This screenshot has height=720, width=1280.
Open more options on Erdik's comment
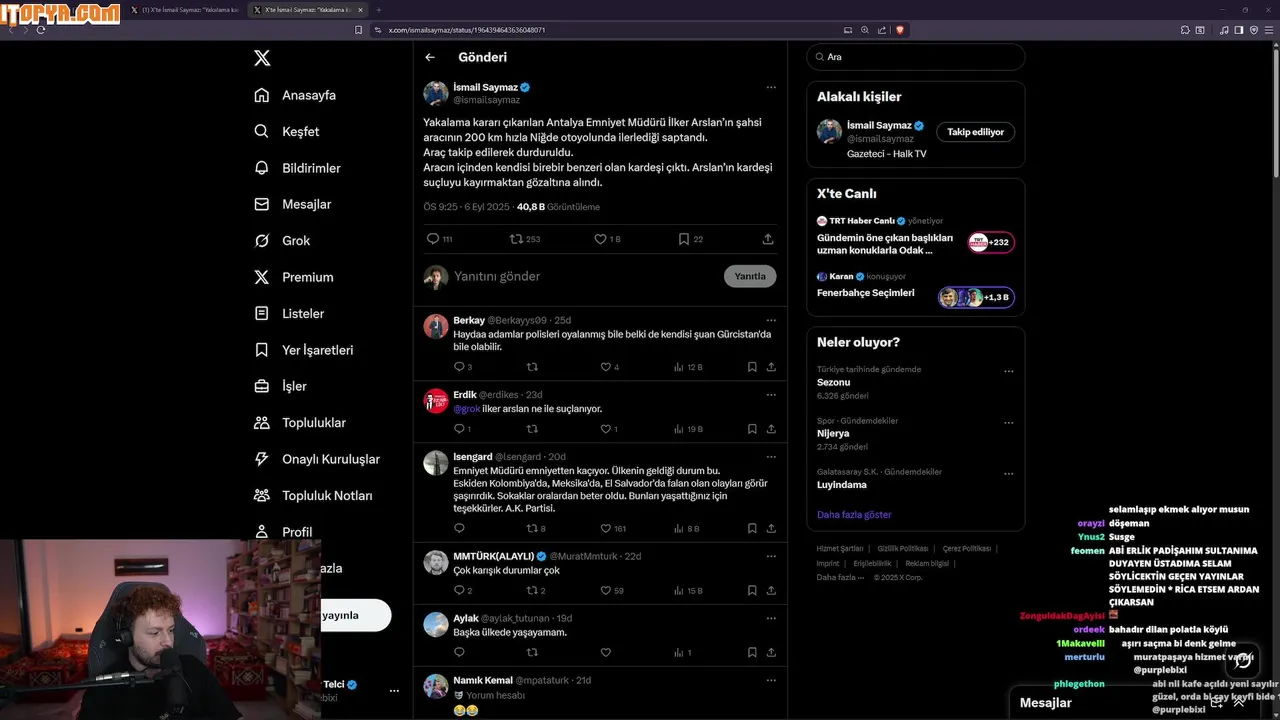pos(771,394)
